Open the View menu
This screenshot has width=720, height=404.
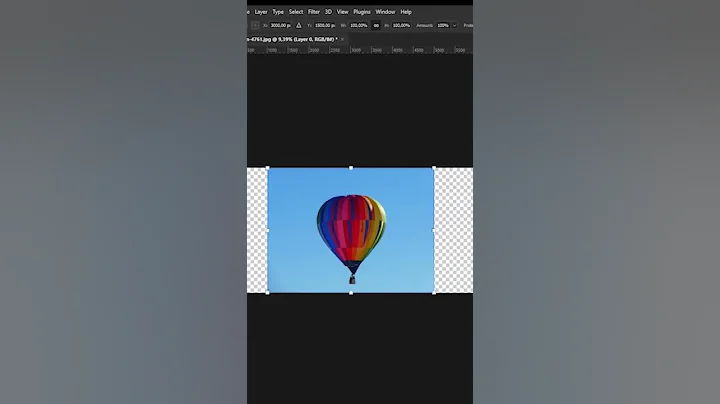point(343,12)
